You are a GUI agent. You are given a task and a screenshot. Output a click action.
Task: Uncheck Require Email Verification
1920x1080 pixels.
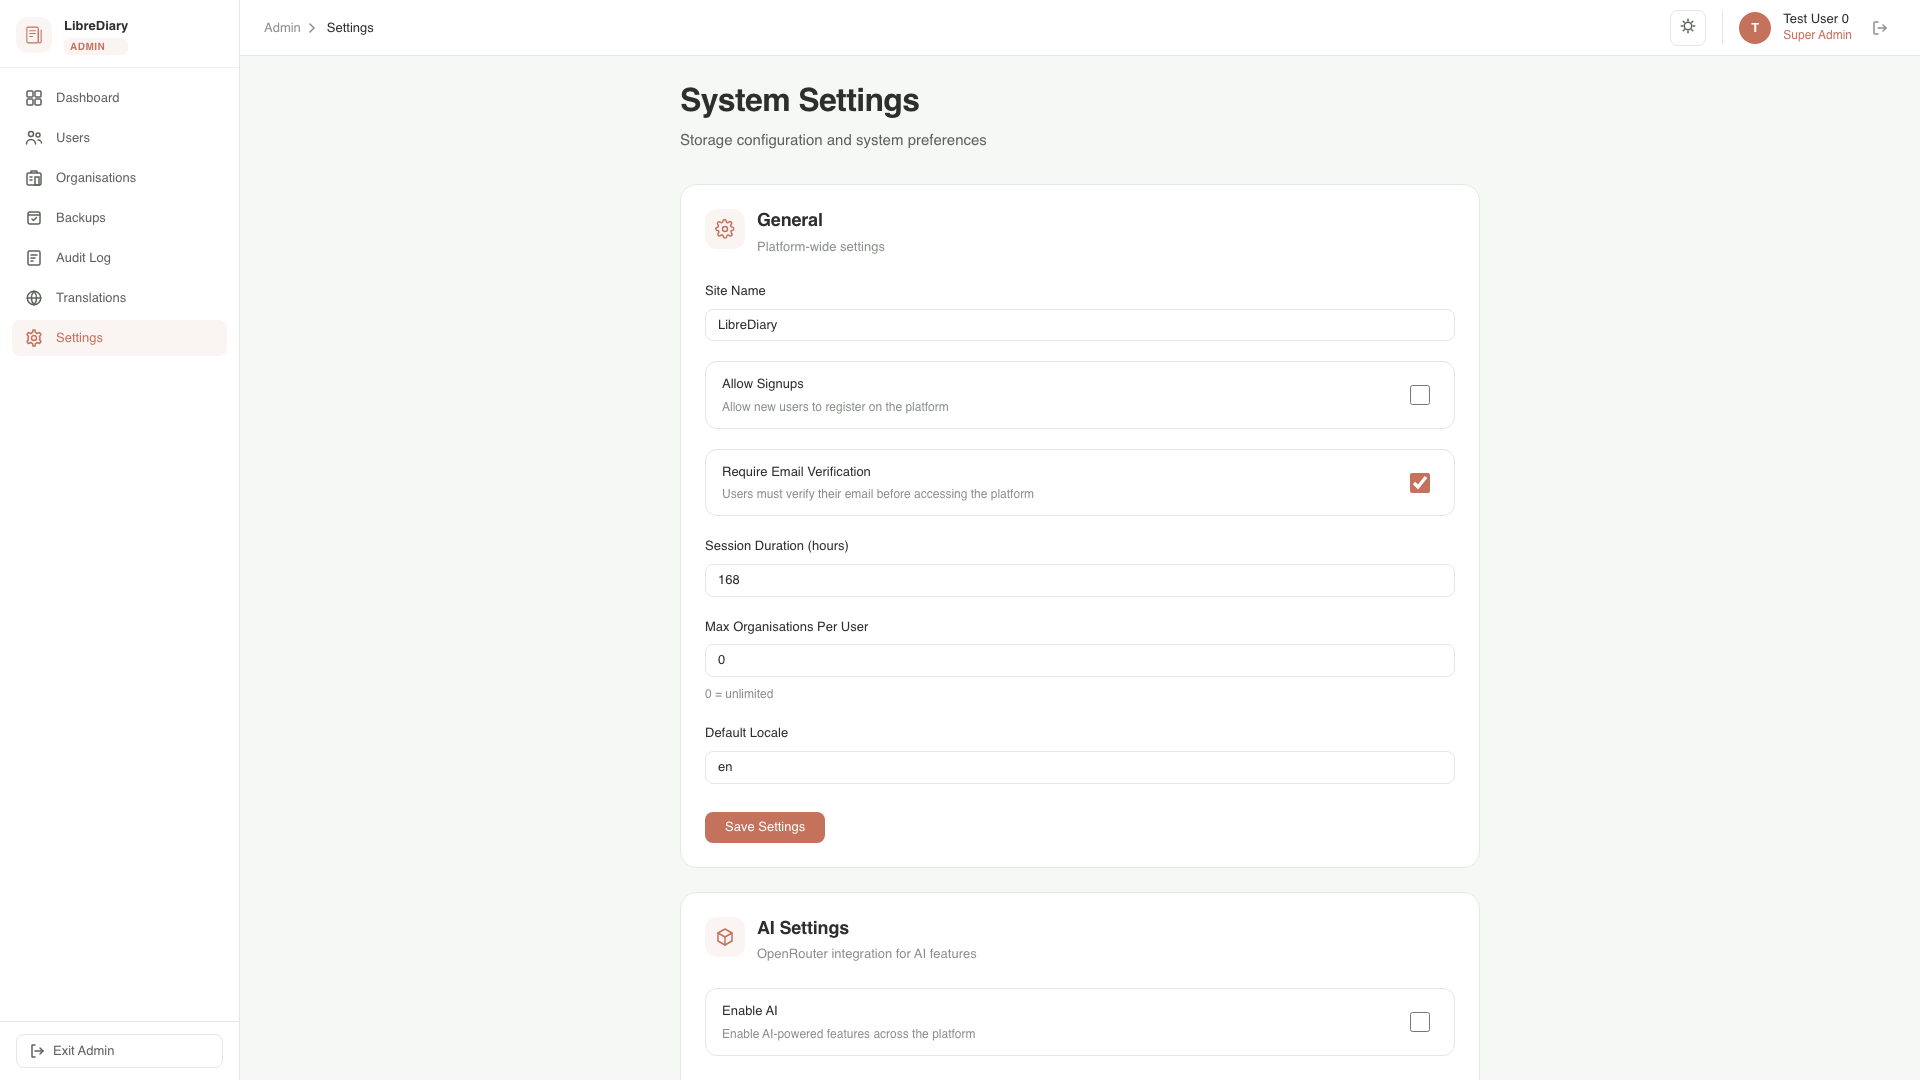click(x=1420, y=483)
